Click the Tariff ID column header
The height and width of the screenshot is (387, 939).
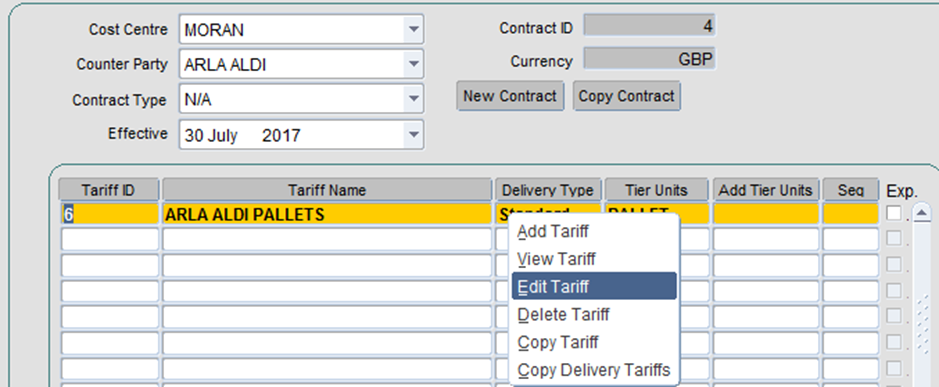click(108, 190)
